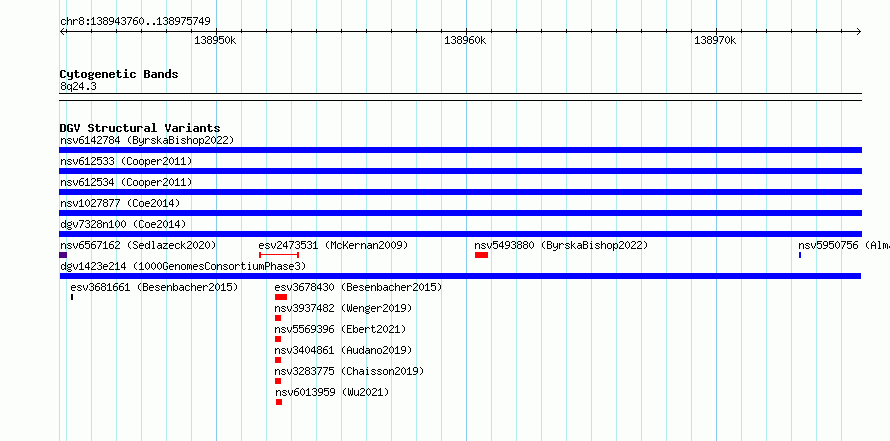The image size is (890, 441).
Task: Click nsv6567162 (Sedlazeck2020) label
Action: pyautogui.click(x=138, y=245)
